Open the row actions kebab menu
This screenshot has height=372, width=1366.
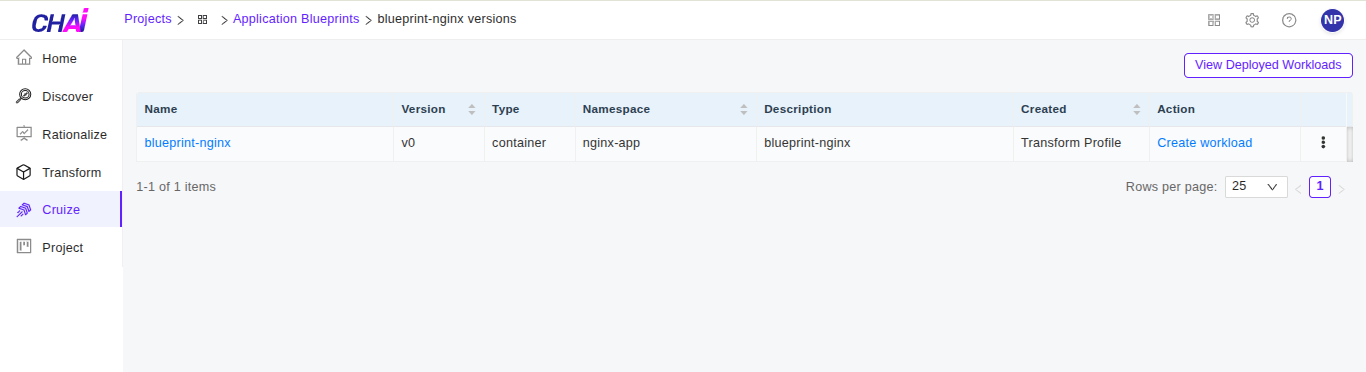pyautogui.click(x=1323, y=143)
